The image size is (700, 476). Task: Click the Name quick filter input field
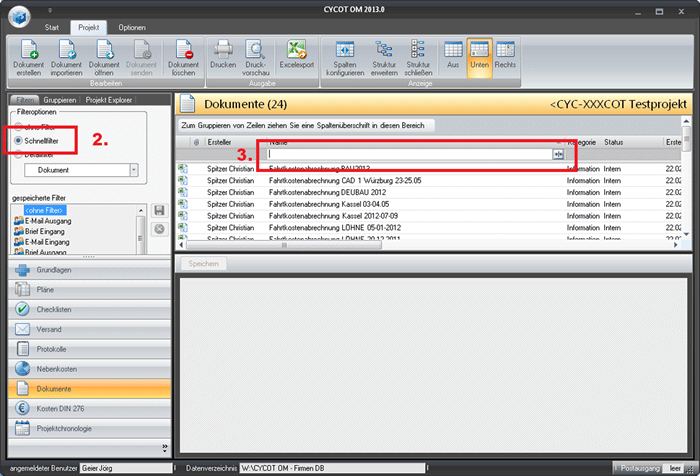[x=410, y=154]
